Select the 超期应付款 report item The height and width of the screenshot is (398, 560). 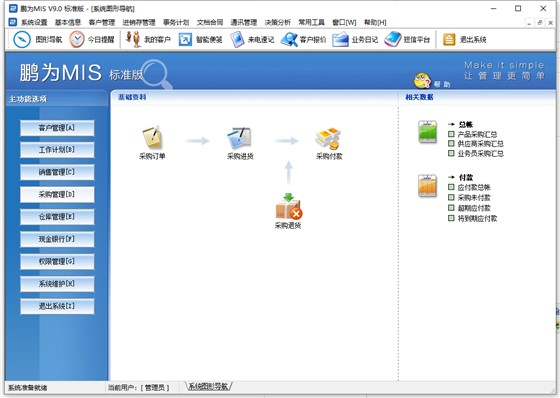click(474, 208)
